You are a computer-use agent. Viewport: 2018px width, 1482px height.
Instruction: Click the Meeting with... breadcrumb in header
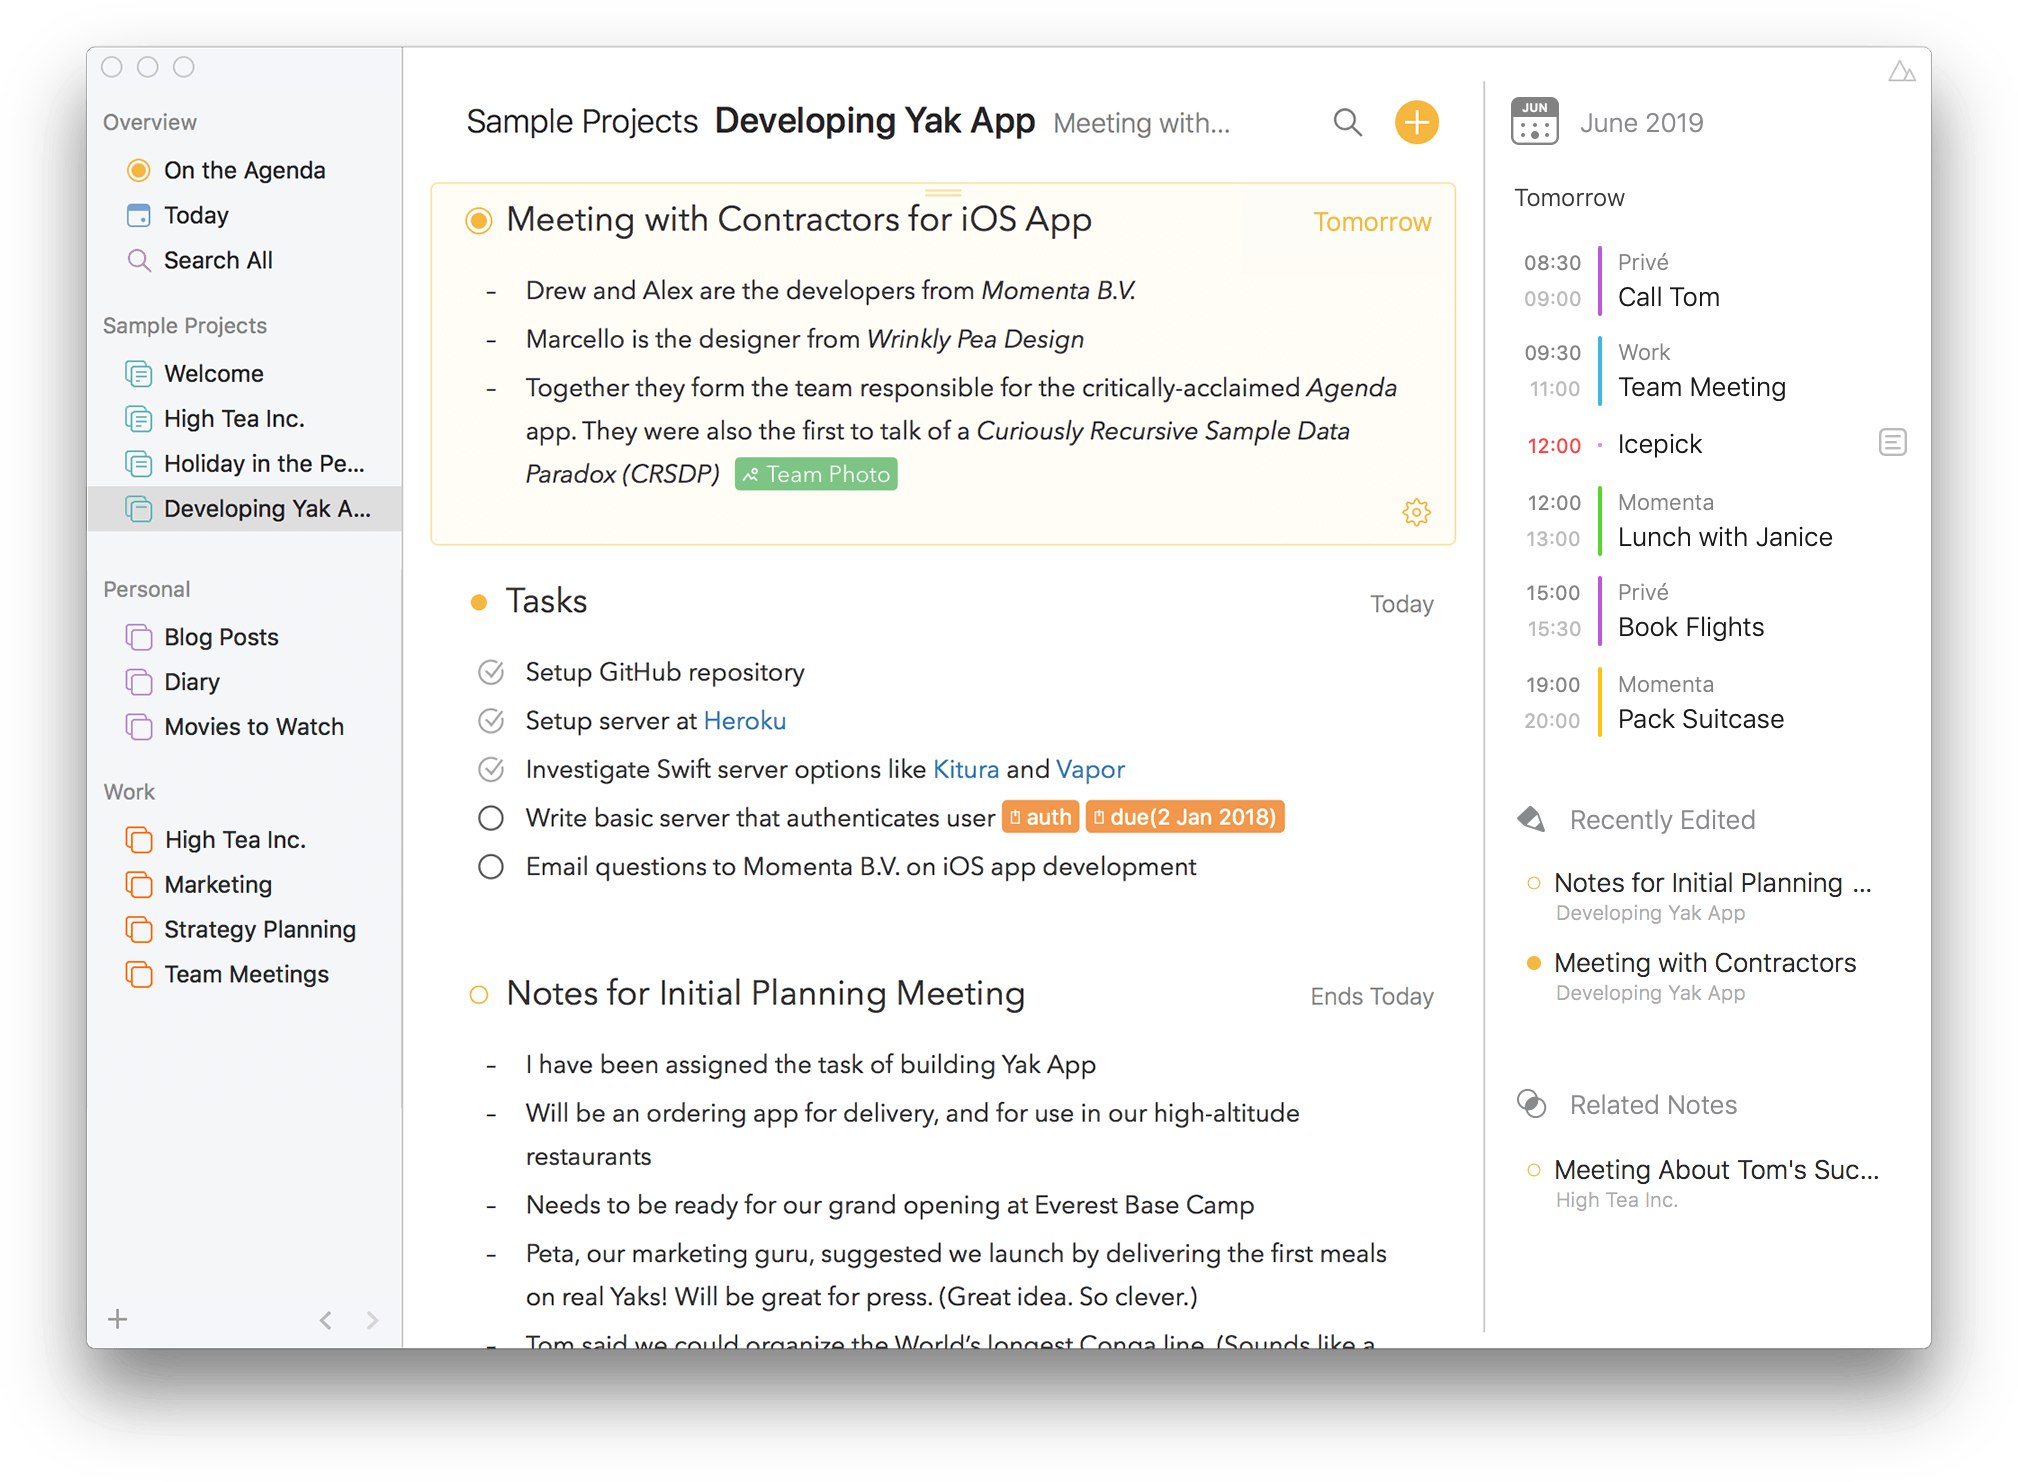click(x=1141, y=123)
